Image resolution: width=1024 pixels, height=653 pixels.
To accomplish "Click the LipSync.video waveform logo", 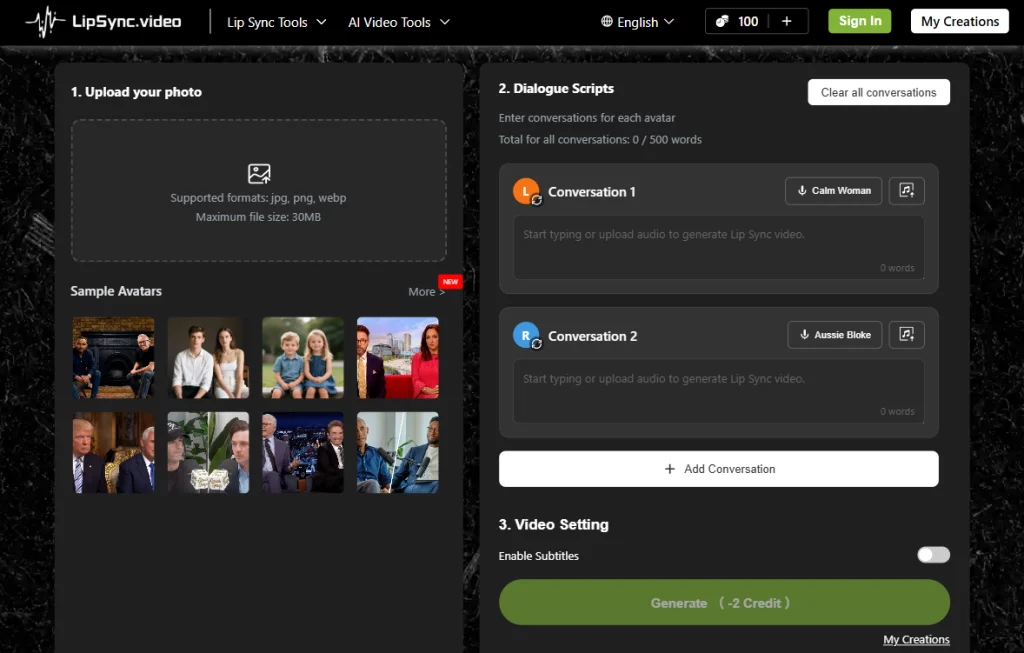I will pos(45,22).
